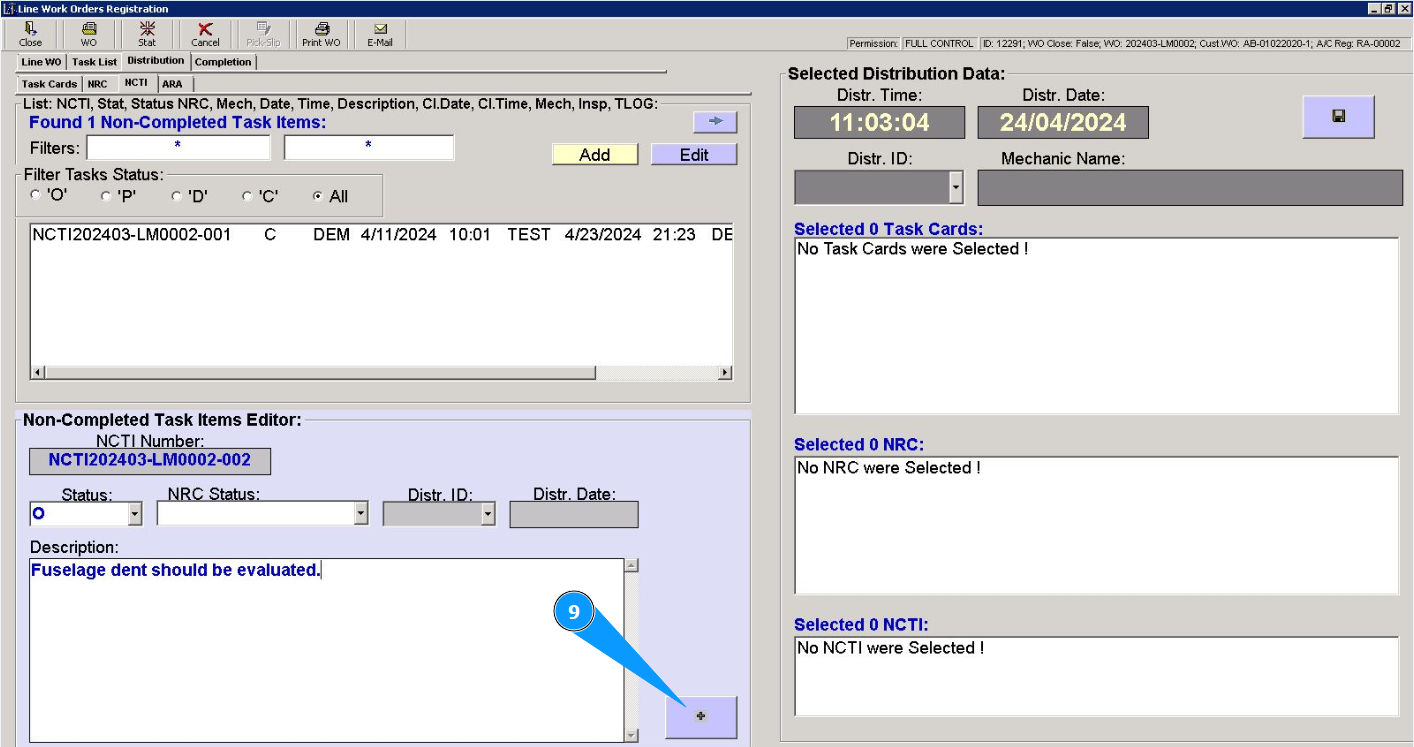Minimize the Line Work Orders Registration window
Screen dimensions: 1414x747
pos(1374,8)
